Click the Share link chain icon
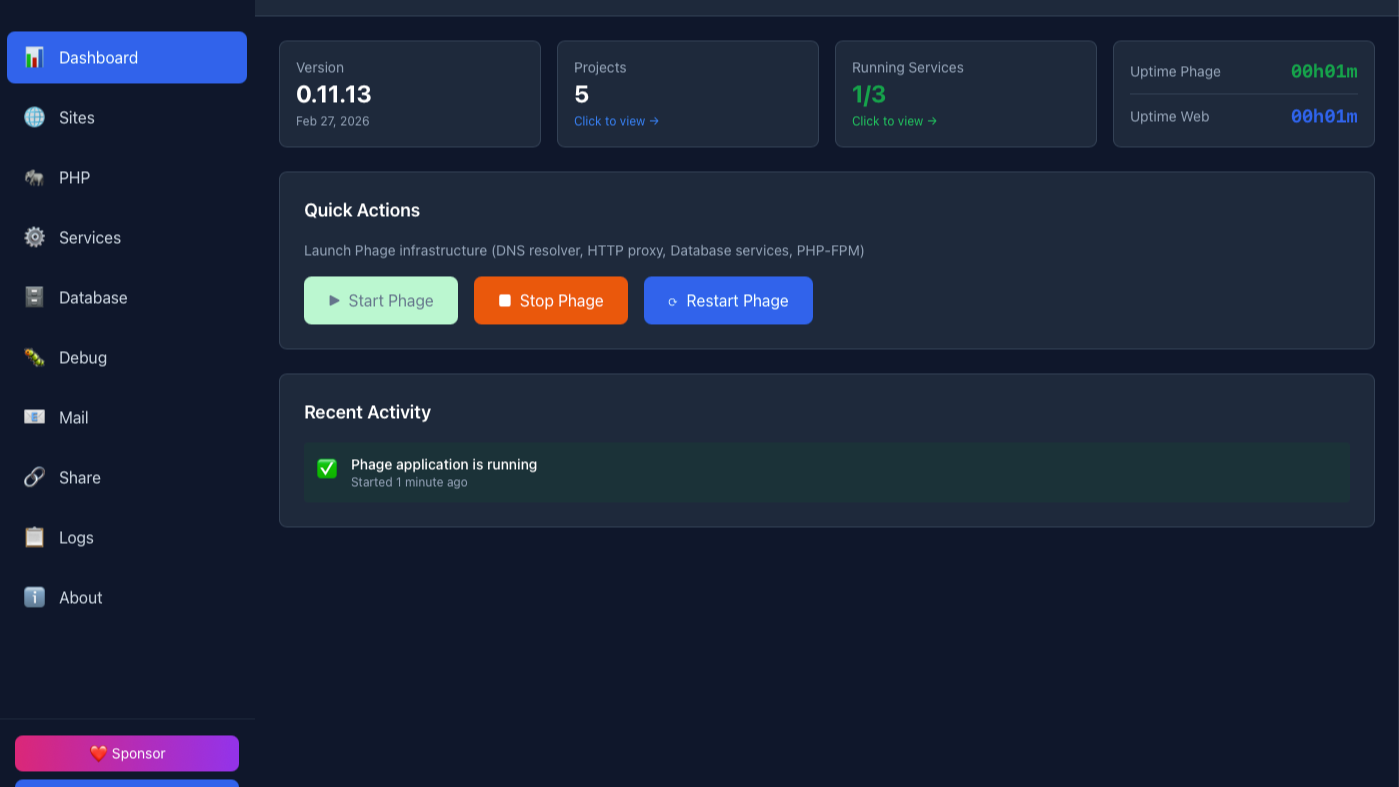 [34, 477]
